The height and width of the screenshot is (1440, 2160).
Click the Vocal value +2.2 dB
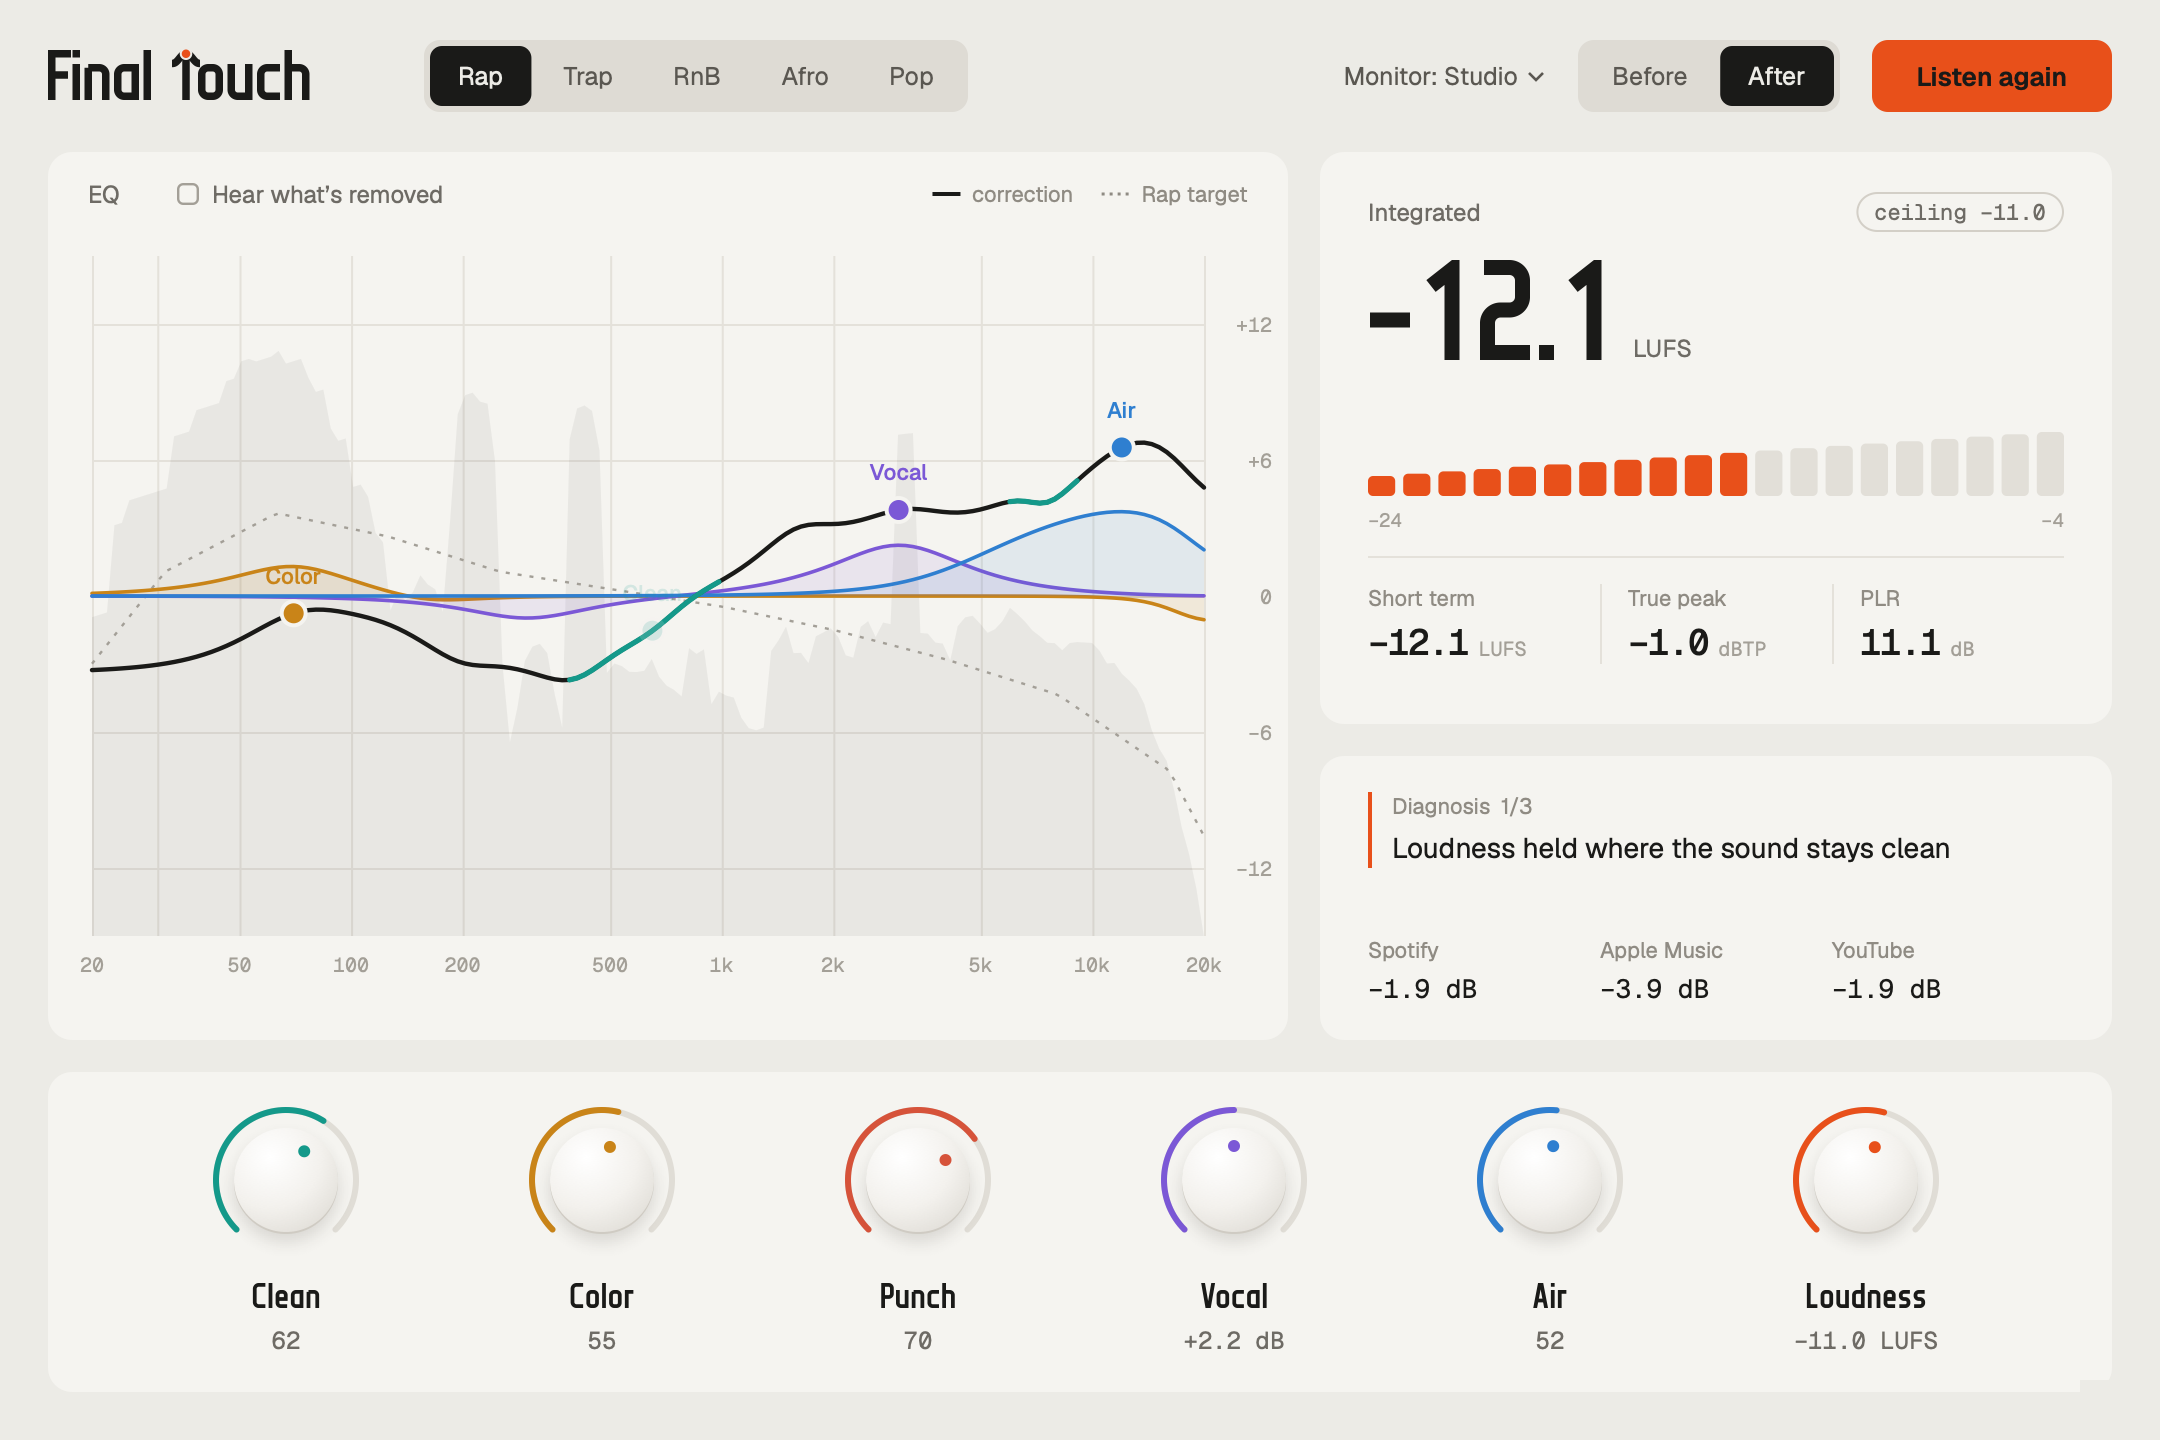point(1233,1340)
